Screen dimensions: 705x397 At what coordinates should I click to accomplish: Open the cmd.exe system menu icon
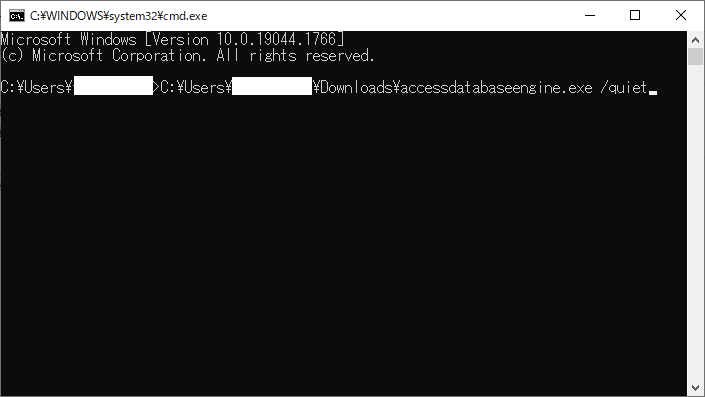(17, 16)
